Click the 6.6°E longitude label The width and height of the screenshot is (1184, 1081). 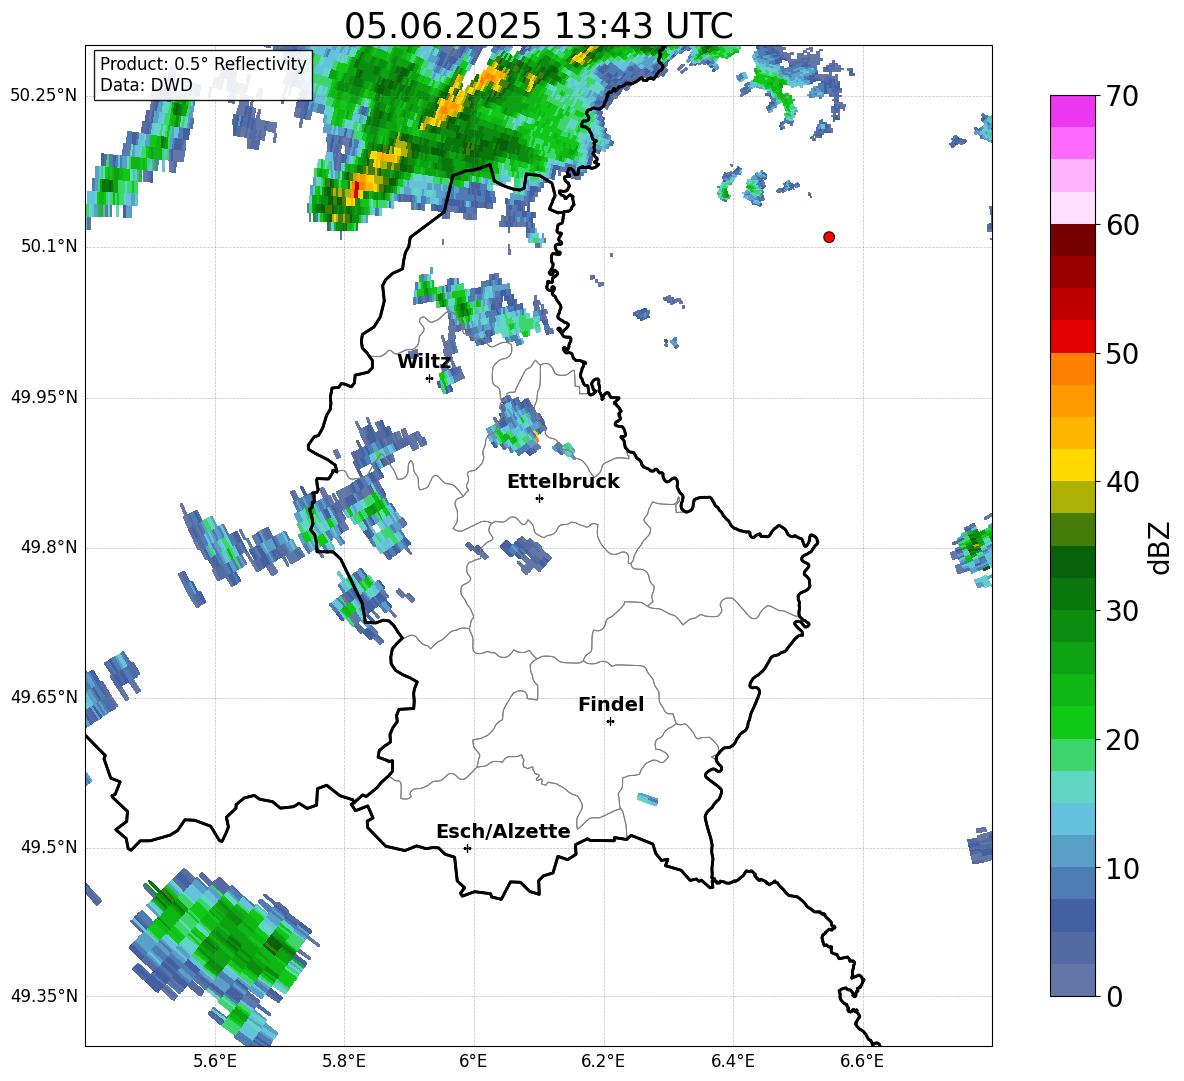[862, 1061]
